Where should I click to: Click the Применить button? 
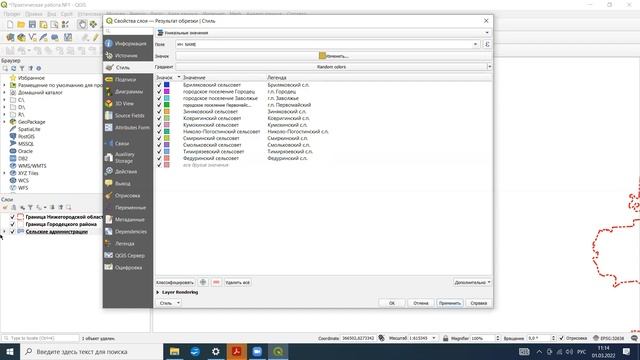point(450,303)
